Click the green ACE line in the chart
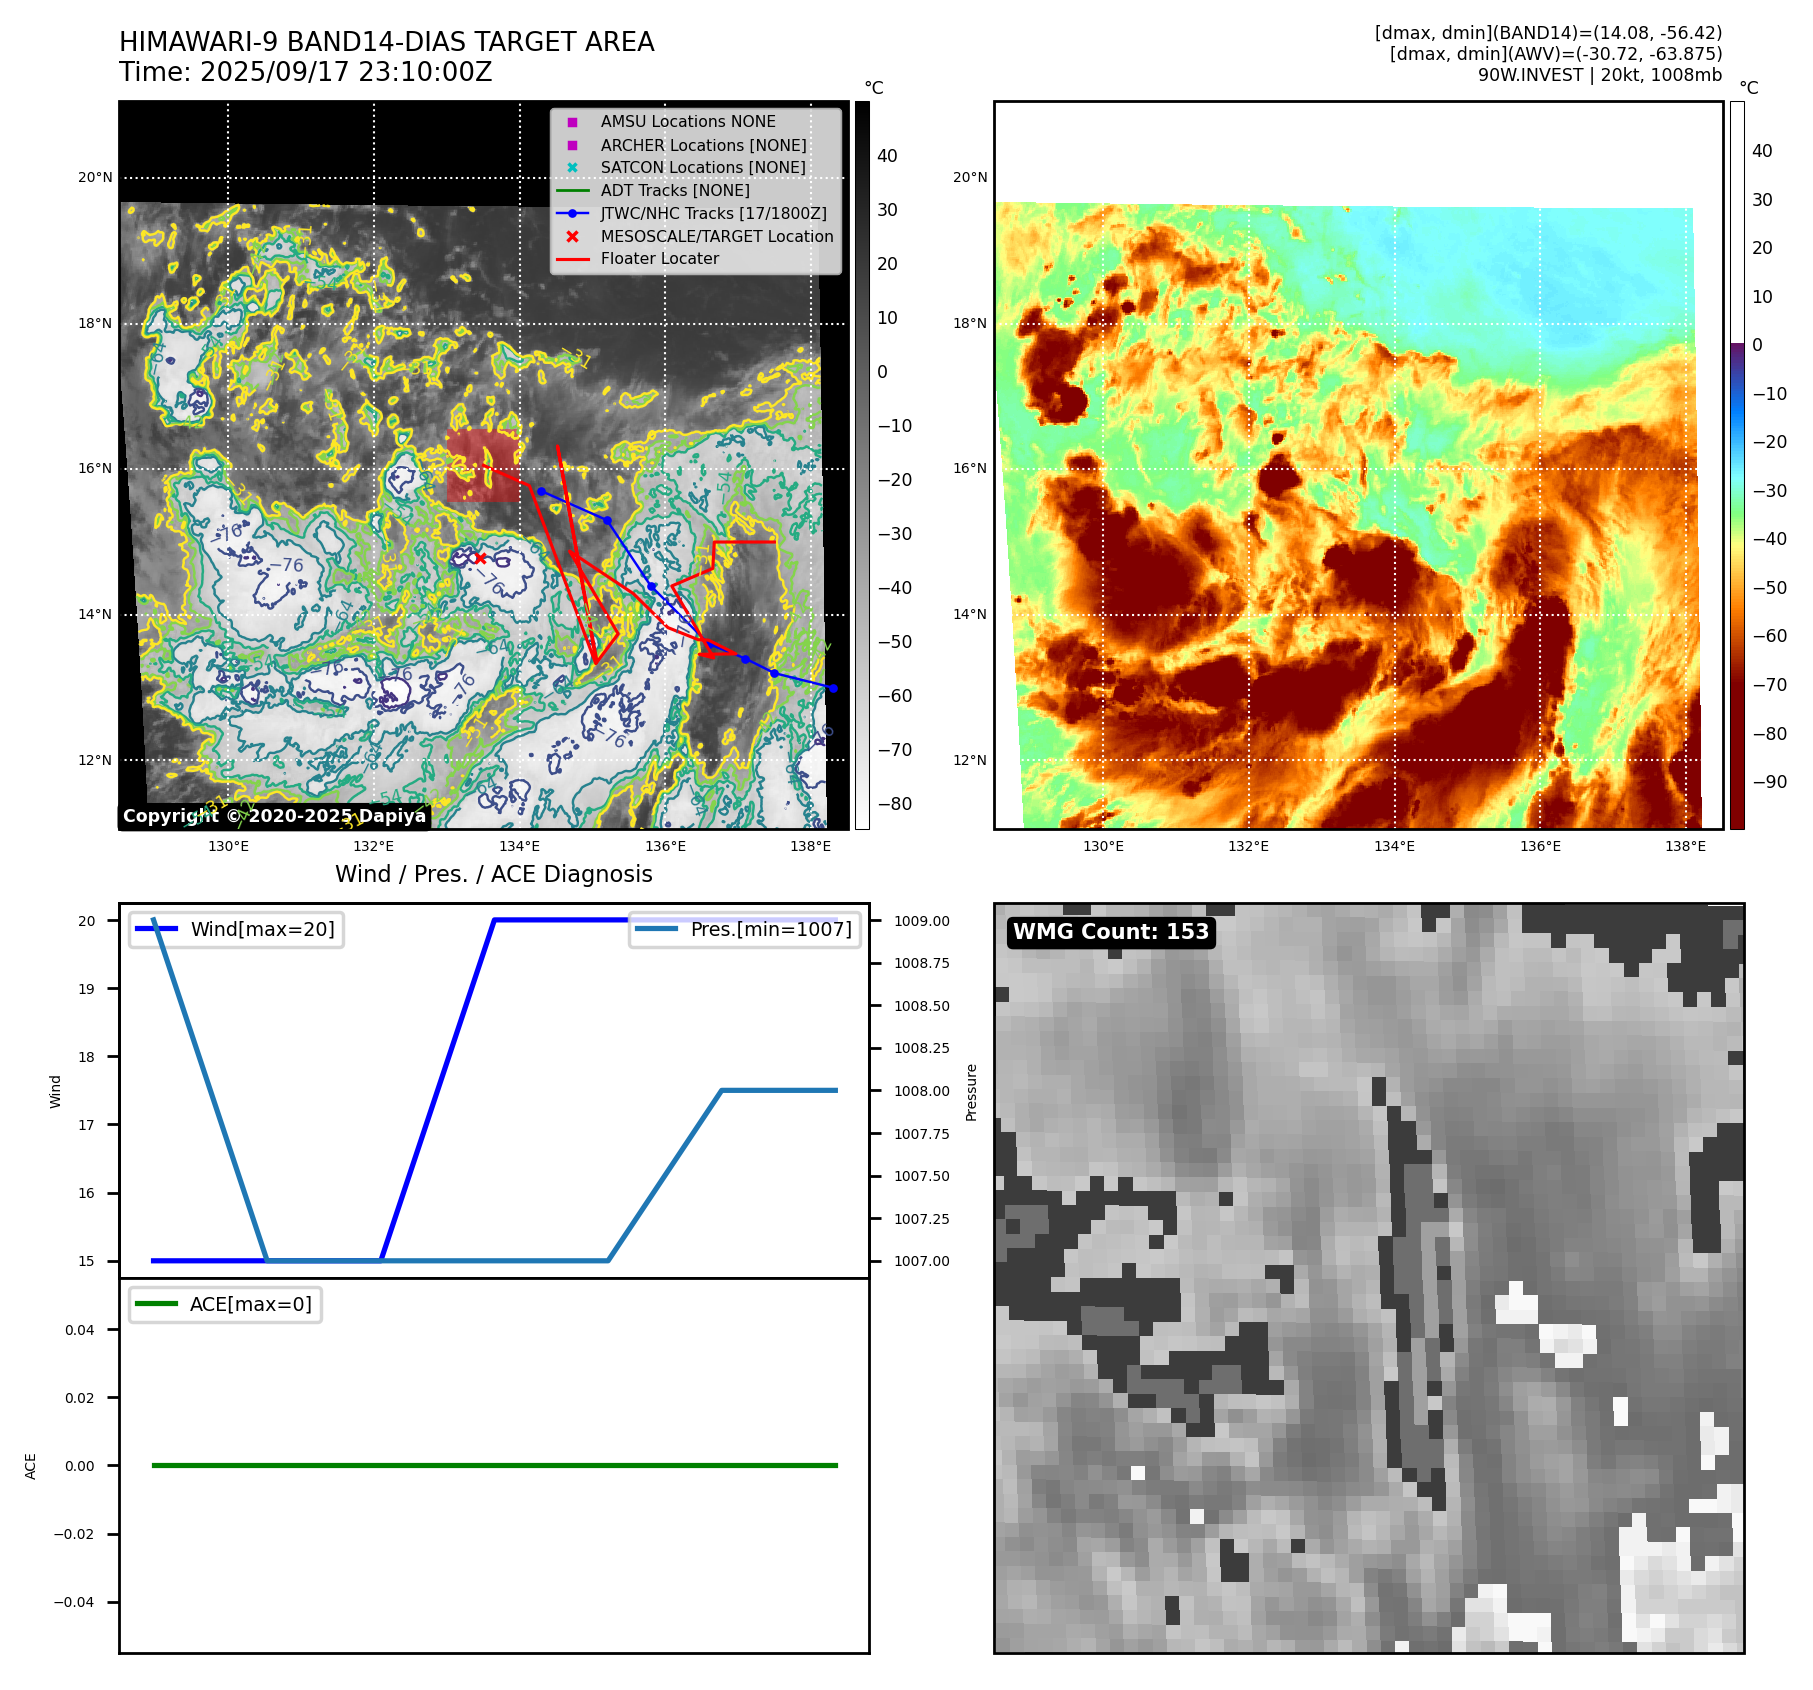The height and width of the screenshot is (1690, 1813). (494, 1465)
